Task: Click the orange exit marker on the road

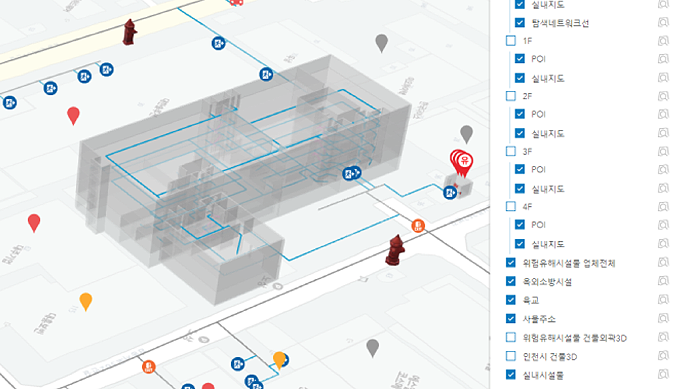Action: coord(418,226)
